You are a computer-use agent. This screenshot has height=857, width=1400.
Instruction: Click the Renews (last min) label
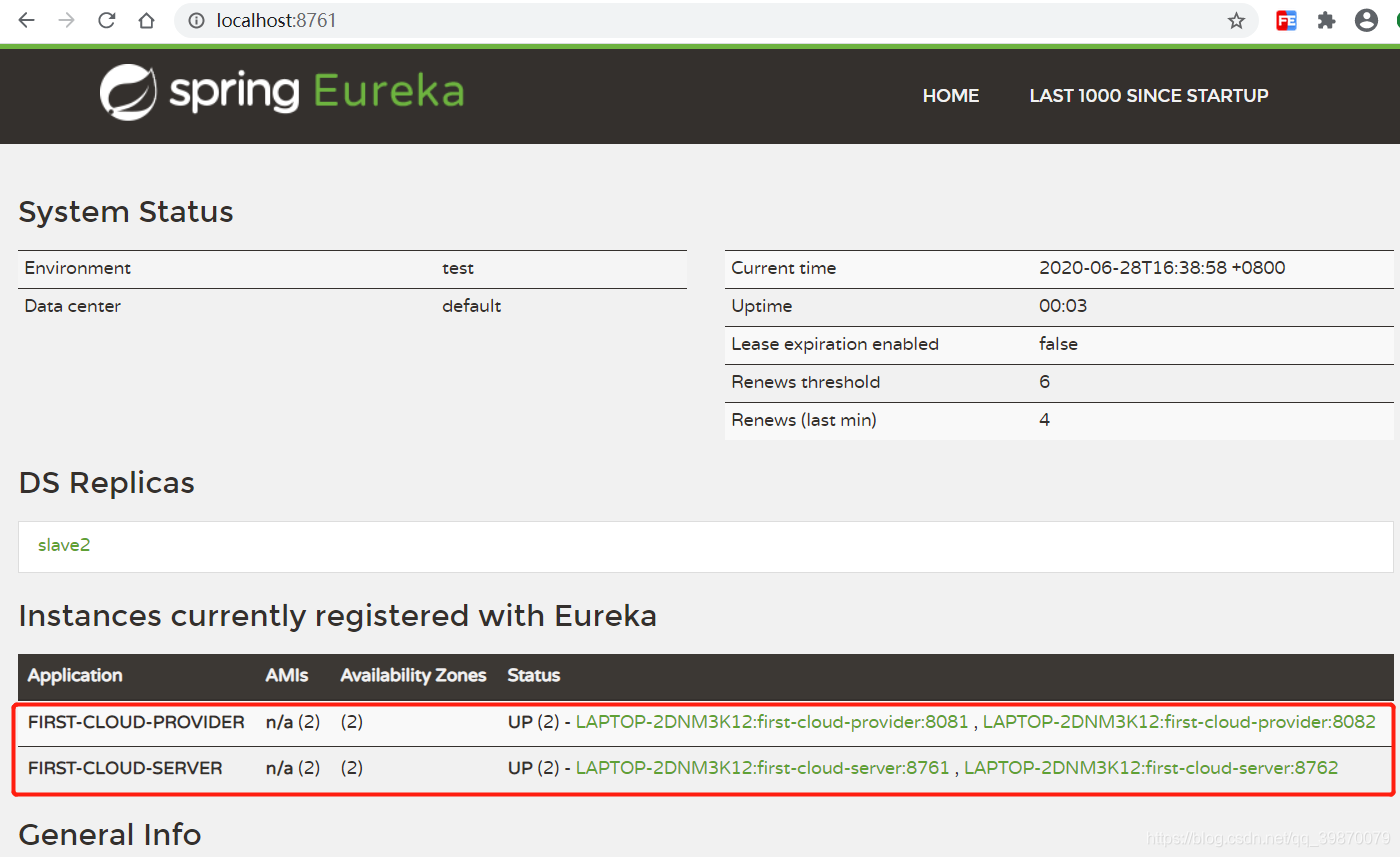pos(804,420)
